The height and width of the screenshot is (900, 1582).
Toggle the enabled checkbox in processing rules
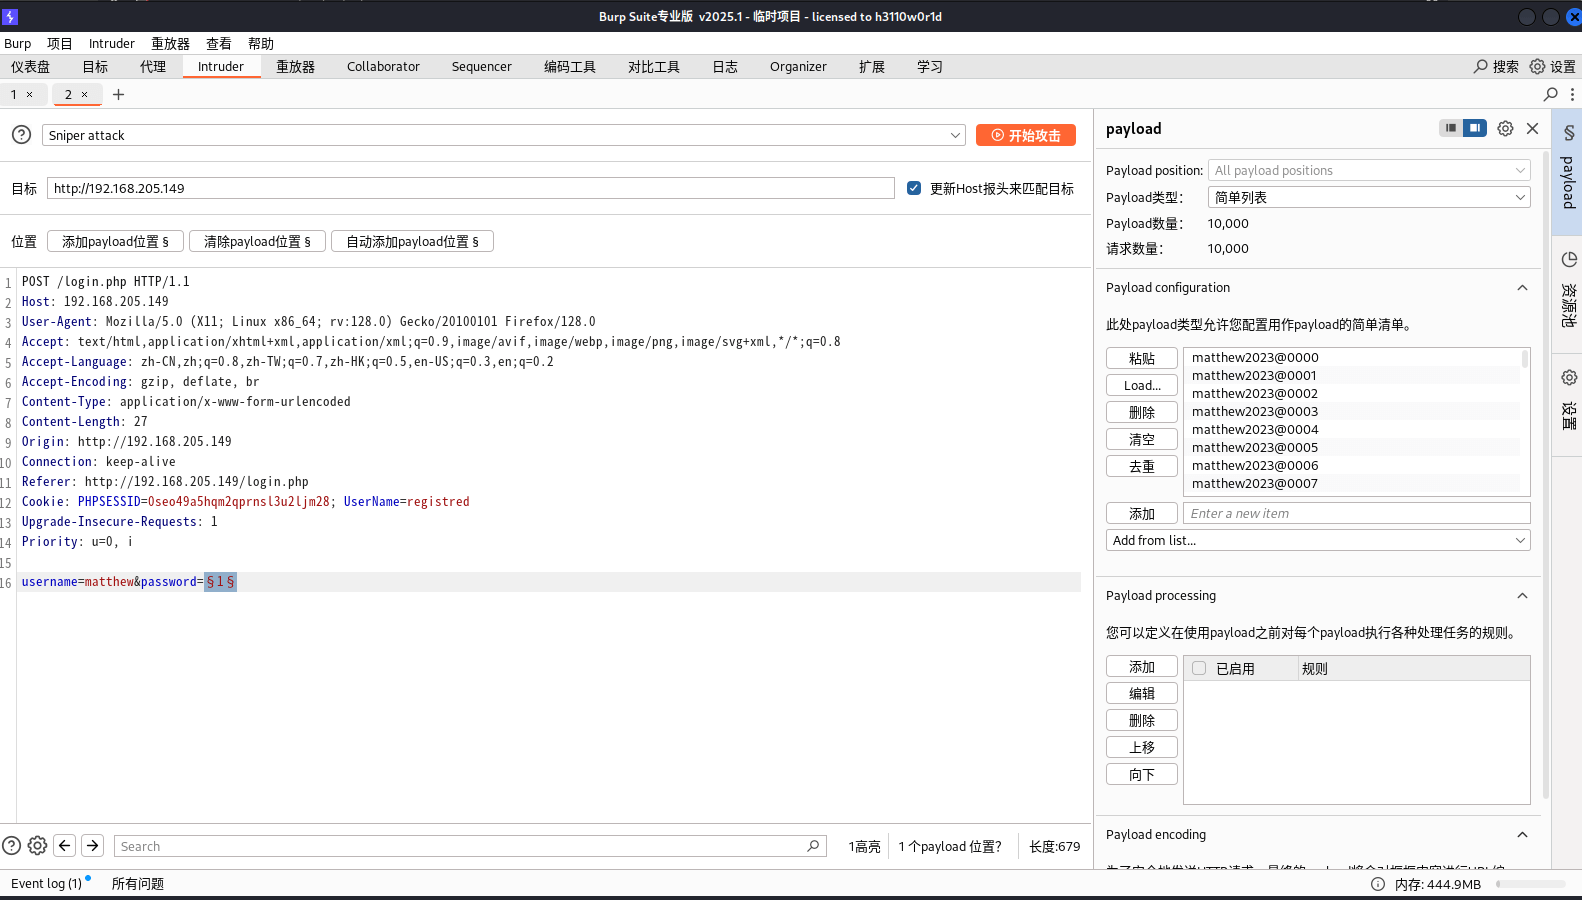click(x=1199, y=668)
